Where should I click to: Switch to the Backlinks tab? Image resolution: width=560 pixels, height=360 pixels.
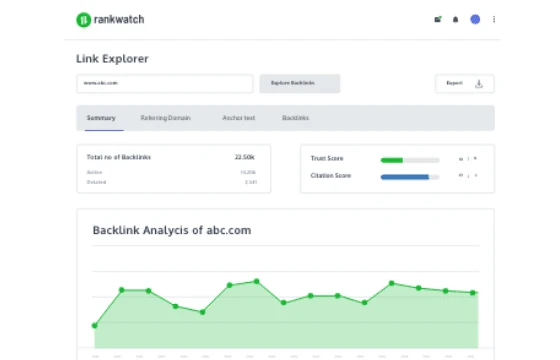[295, 118]
